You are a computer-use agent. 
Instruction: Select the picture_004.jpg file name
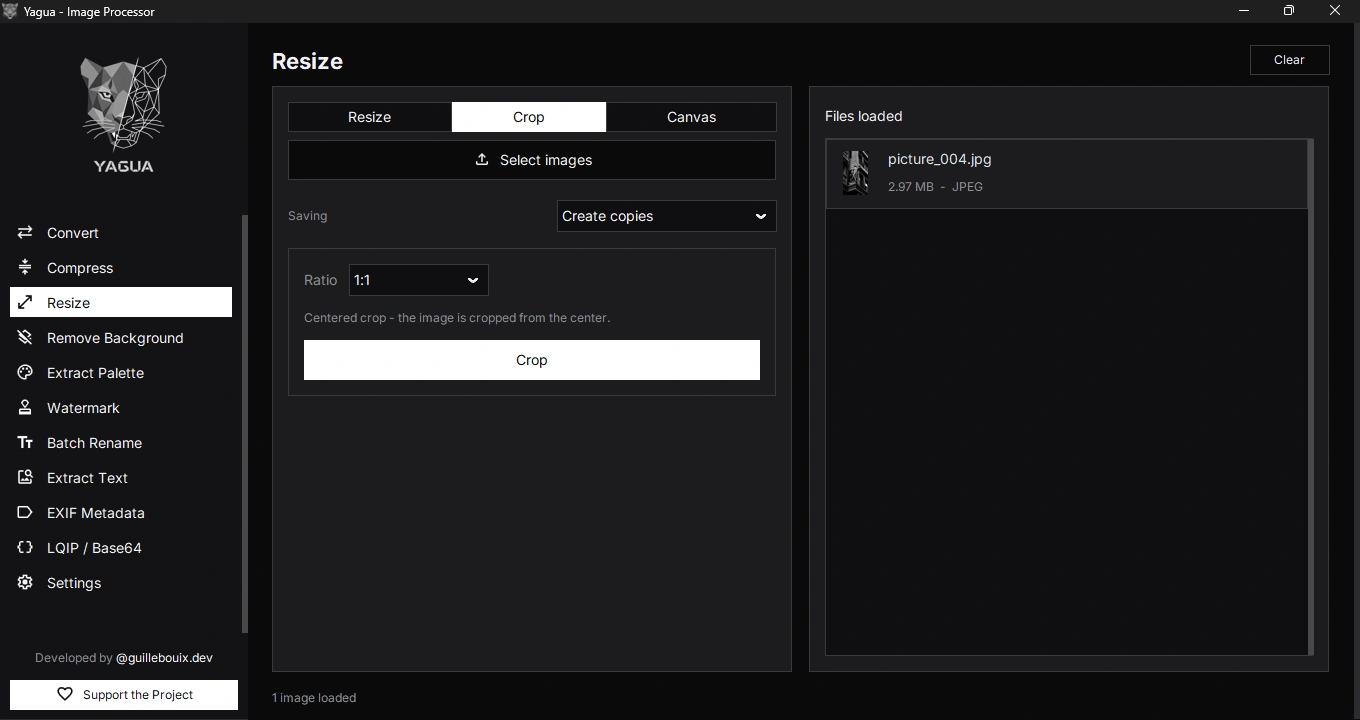(940, 159)
